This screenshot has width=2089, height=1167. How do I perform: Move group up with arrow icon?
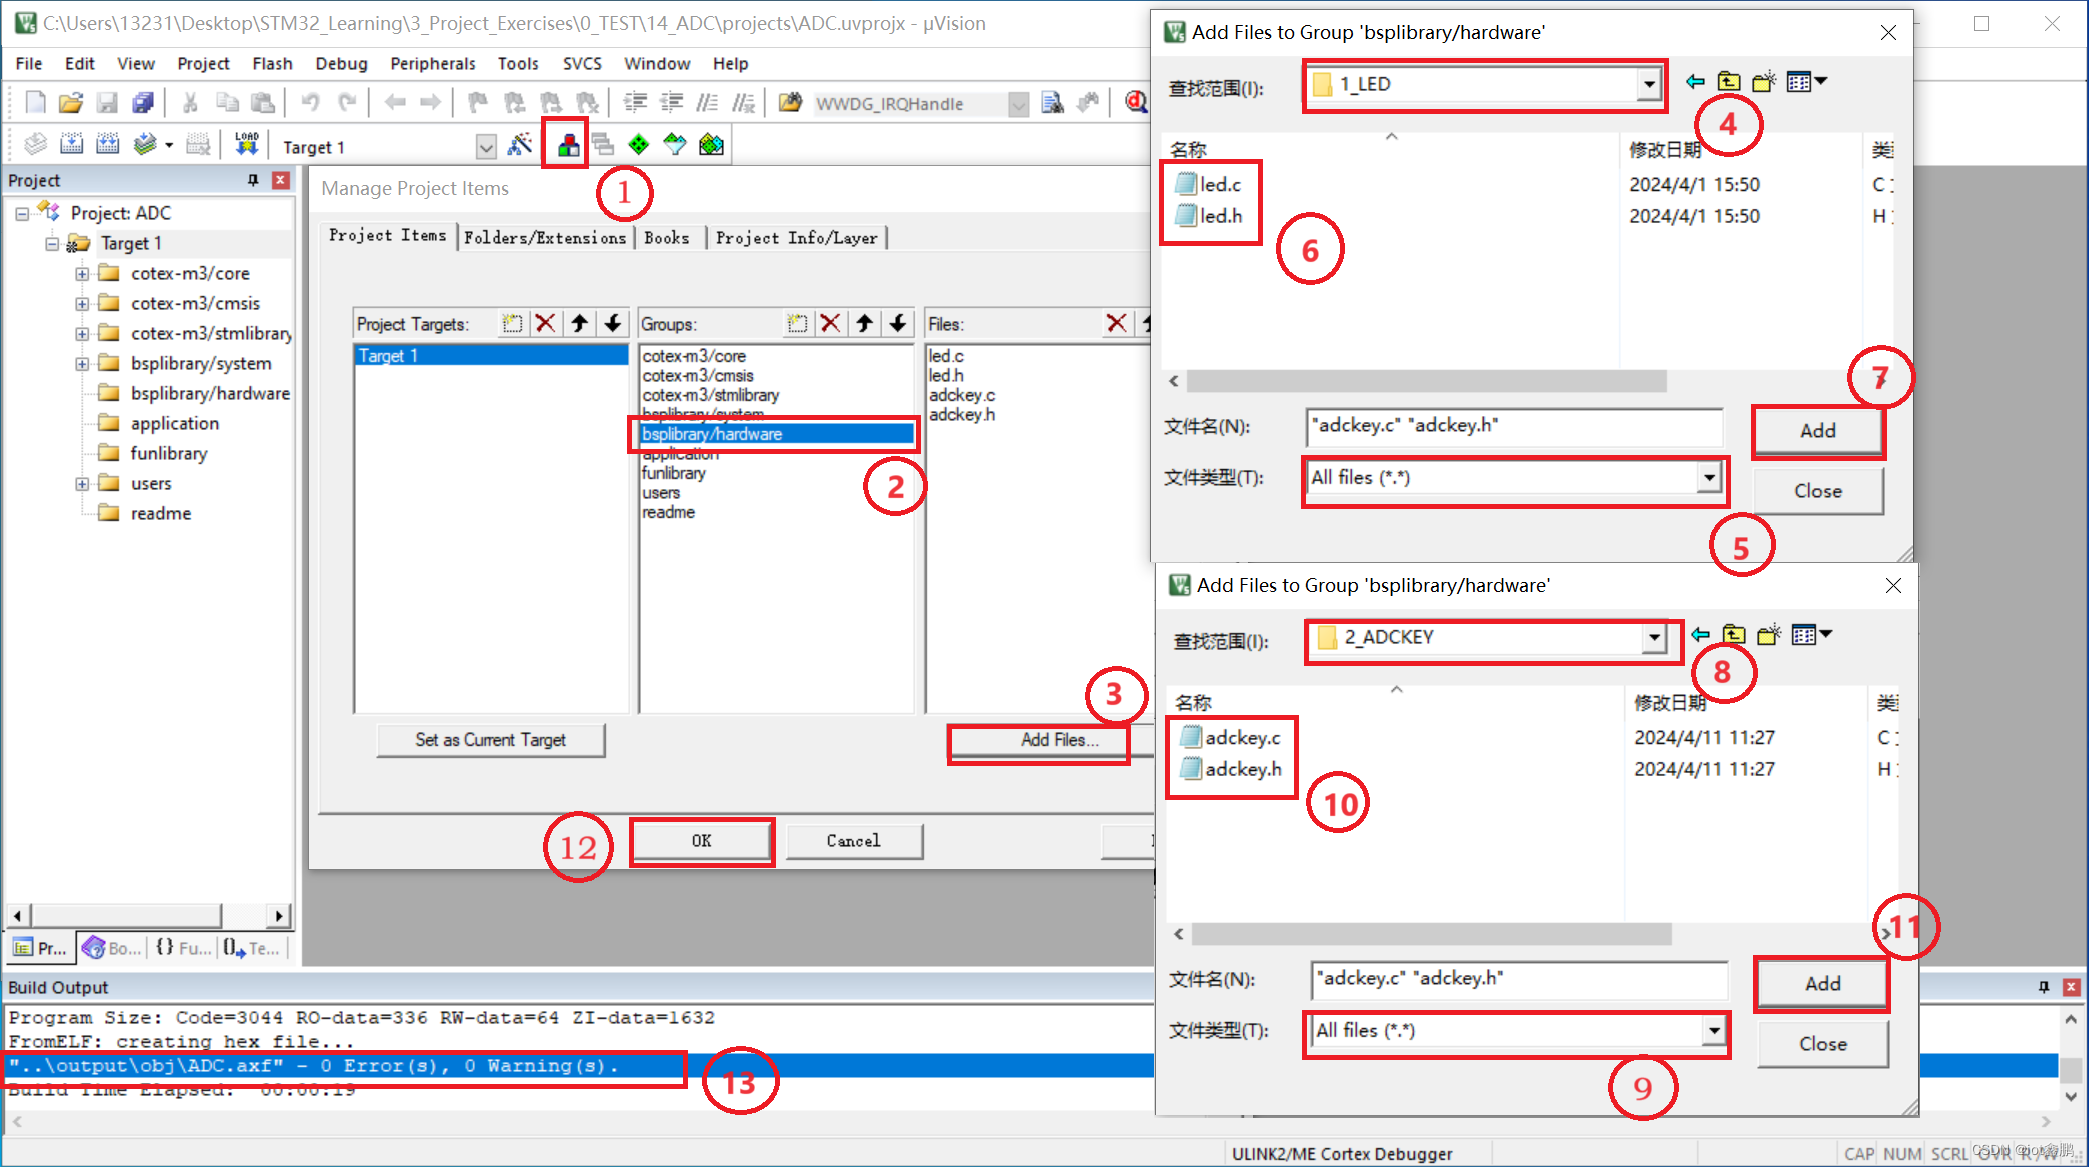(x=864, y=323)
